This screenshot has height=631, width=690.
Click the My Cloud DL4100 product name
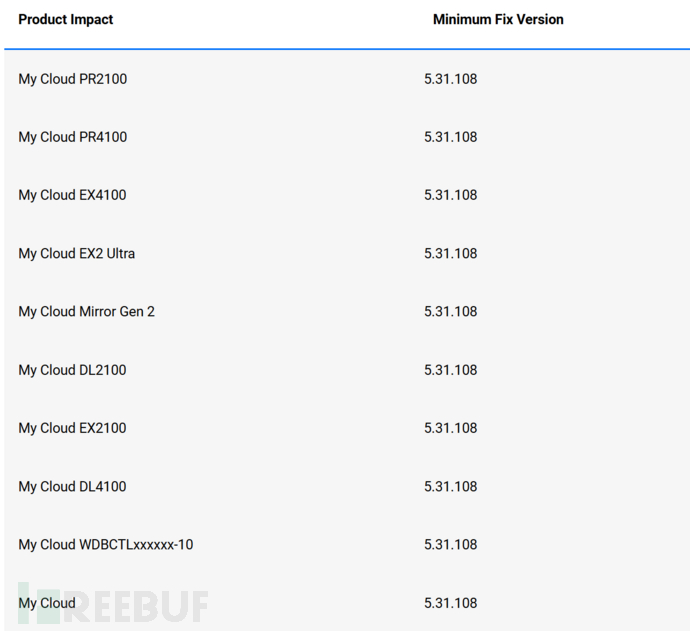(72, 486)
